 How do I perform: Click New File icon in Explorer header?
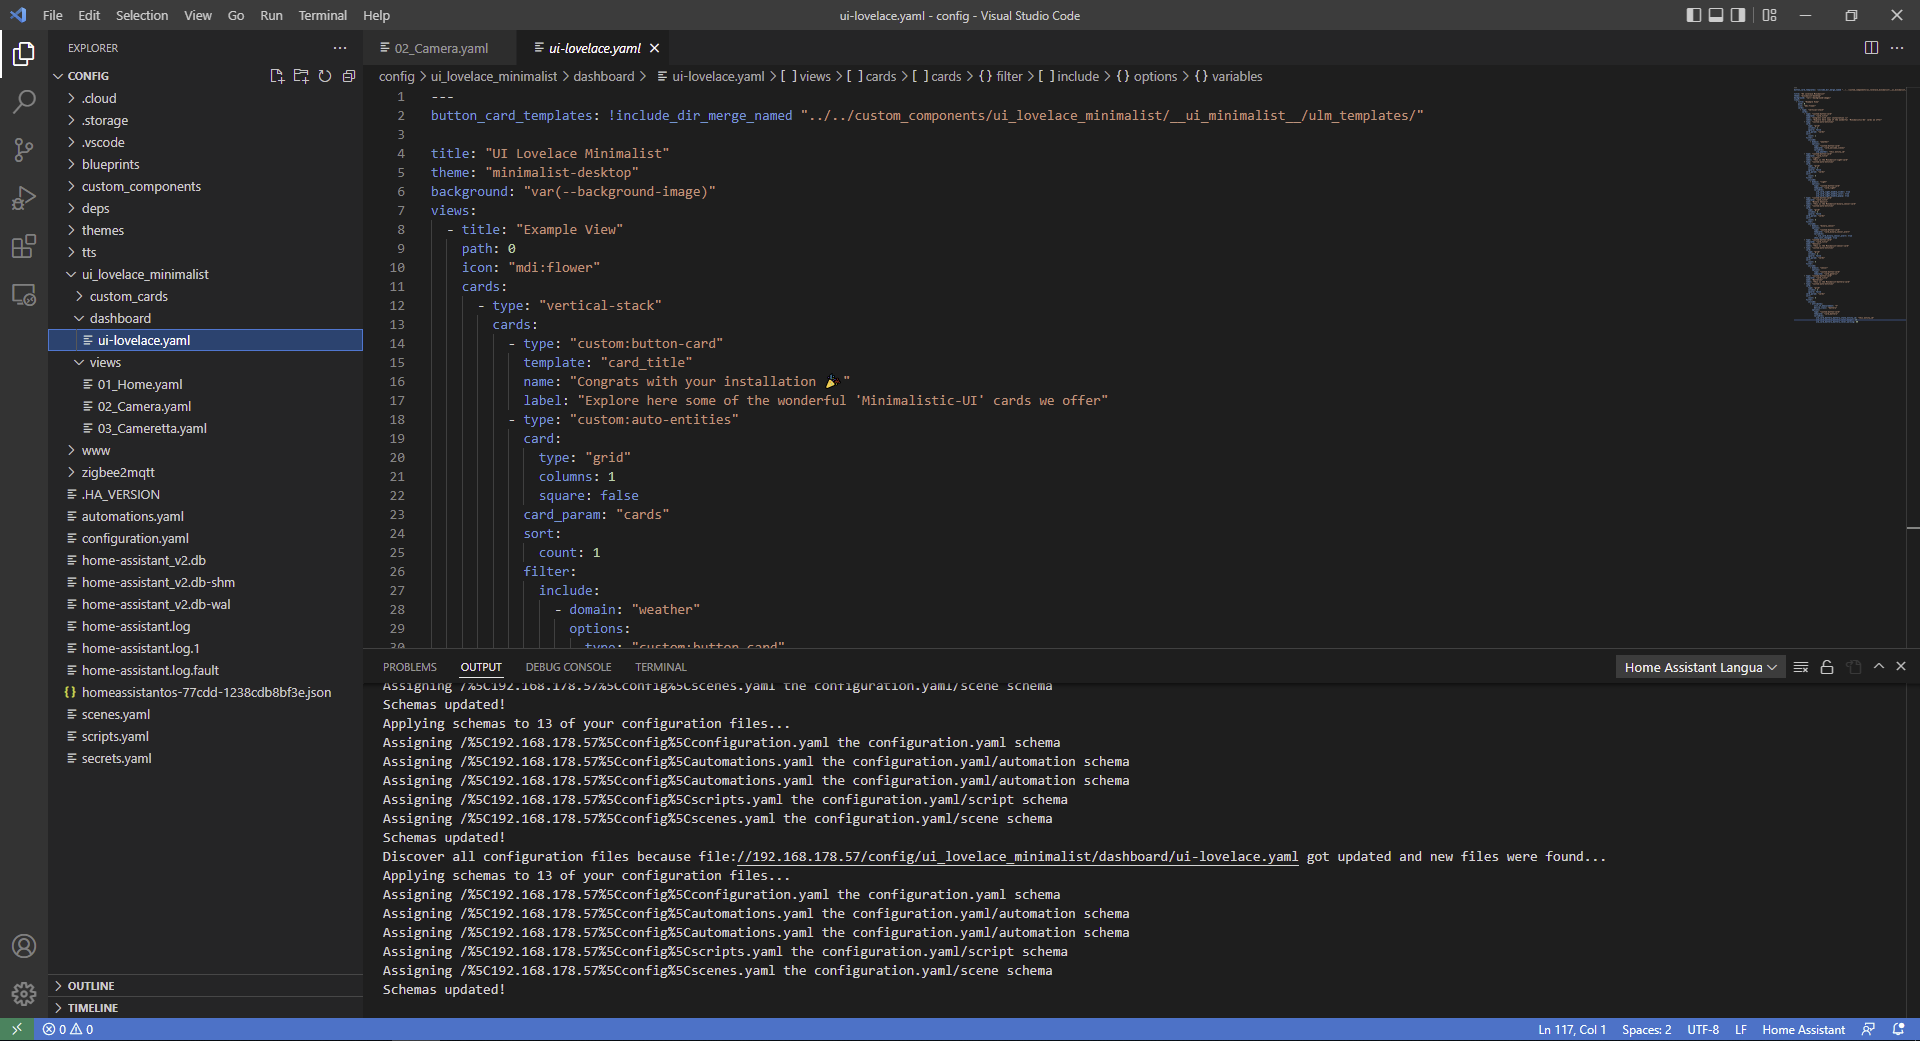click(x=277, y=76)
